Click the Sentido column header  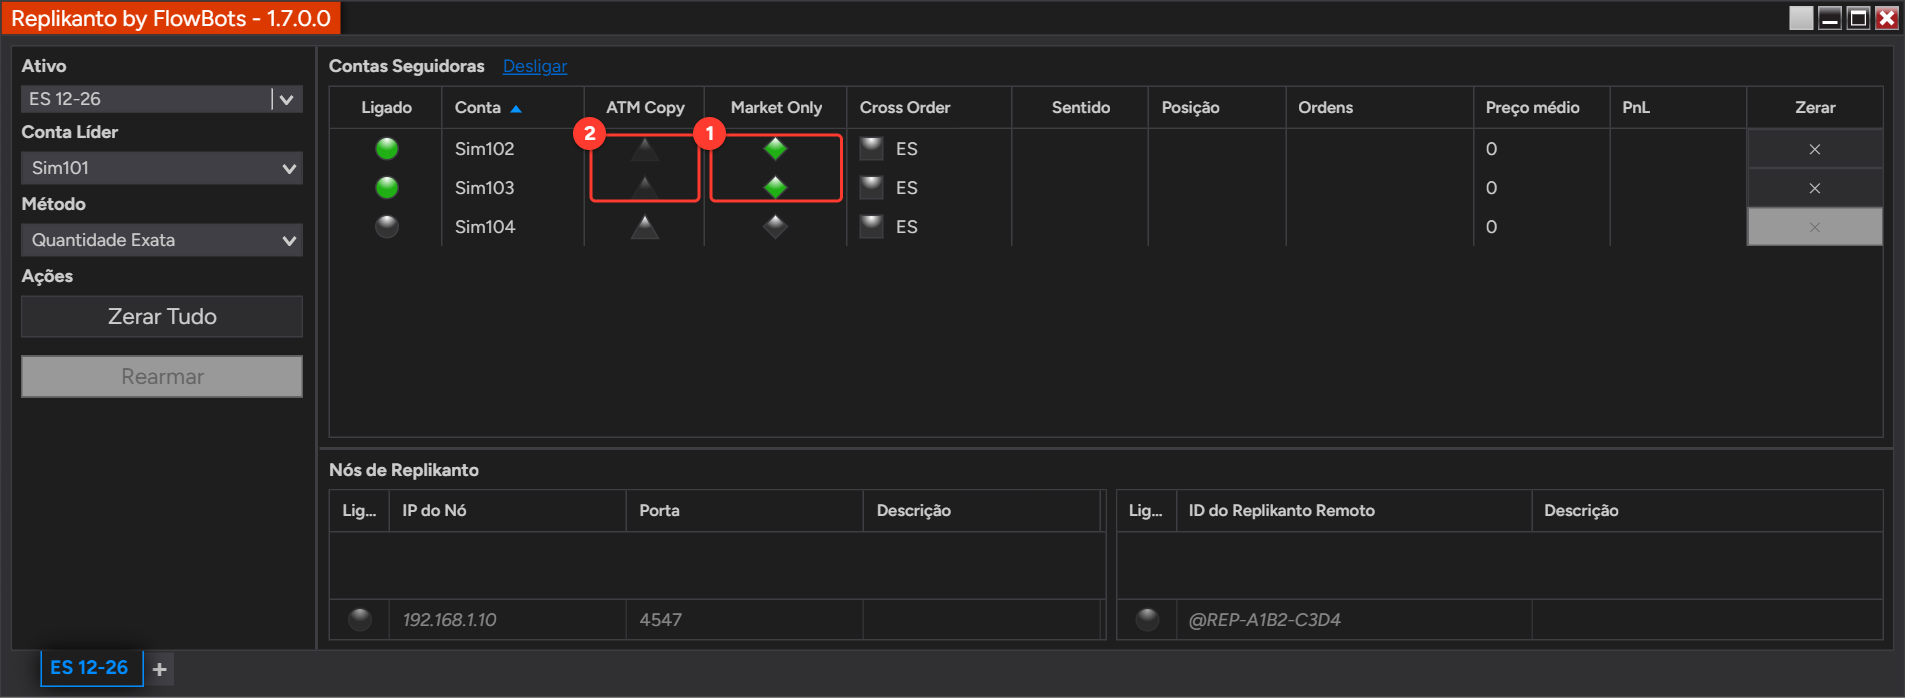[x=1080, y=107]
